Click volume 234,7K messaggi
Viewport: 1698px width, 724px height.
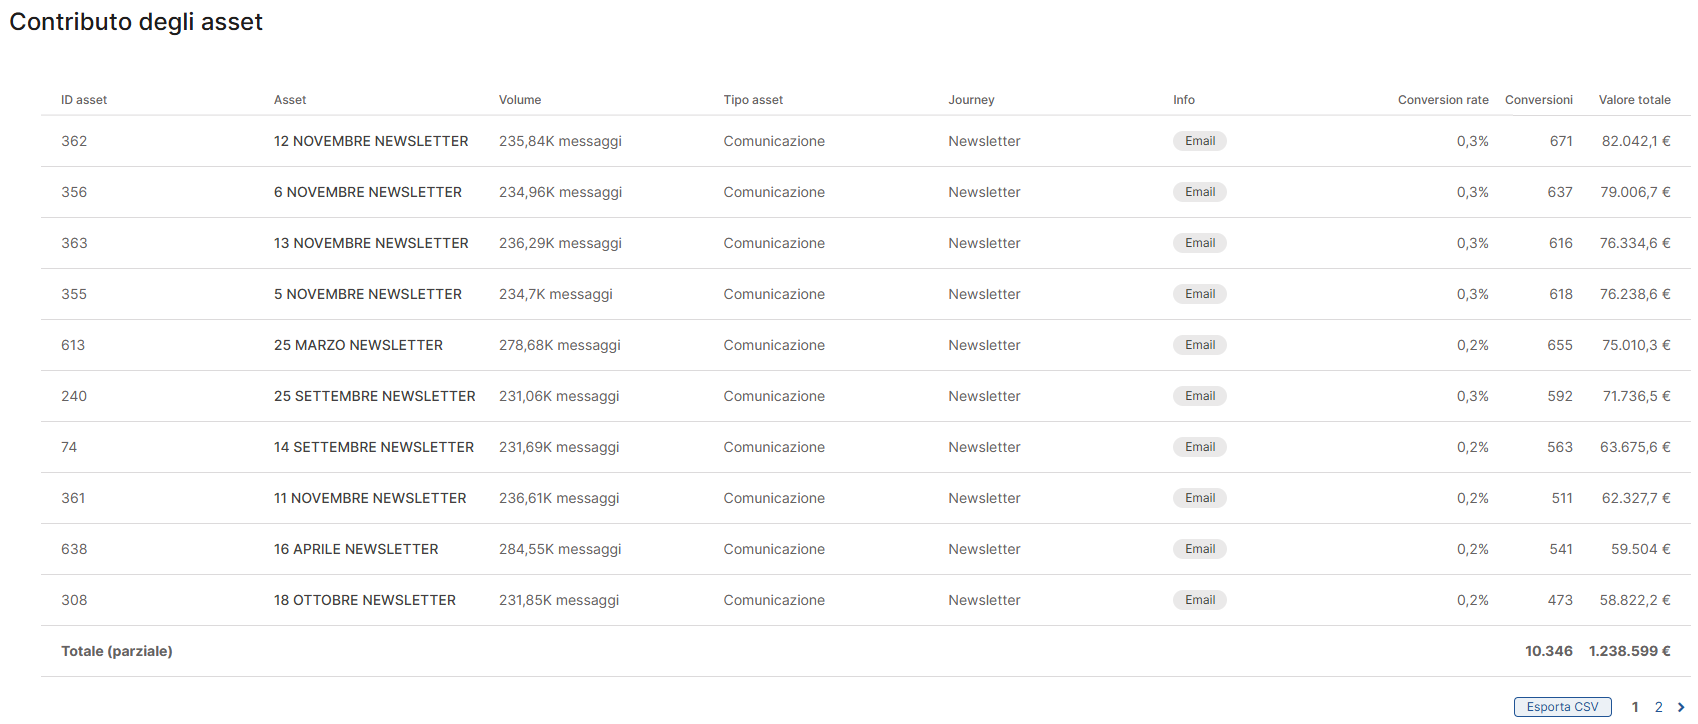click(x=556, y=294)
